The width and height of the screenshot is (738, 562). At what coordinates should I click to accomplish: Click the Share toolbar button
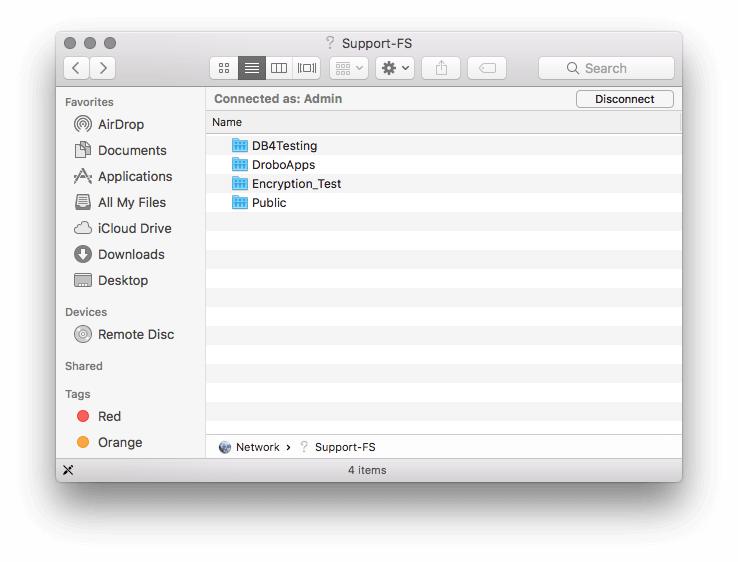coord(441,68)
